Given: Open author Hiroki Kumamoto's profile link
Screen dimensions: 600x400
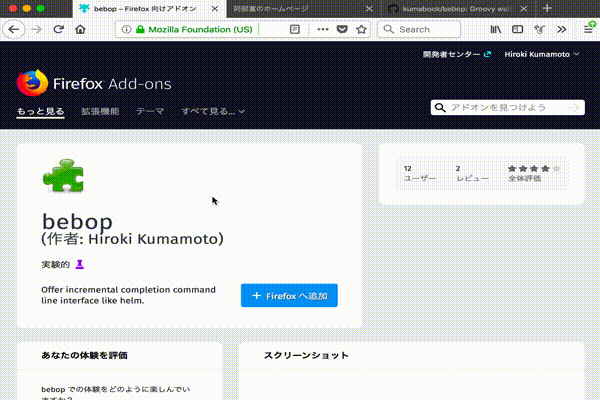Looking at the screenshot, I should [153, 239].
